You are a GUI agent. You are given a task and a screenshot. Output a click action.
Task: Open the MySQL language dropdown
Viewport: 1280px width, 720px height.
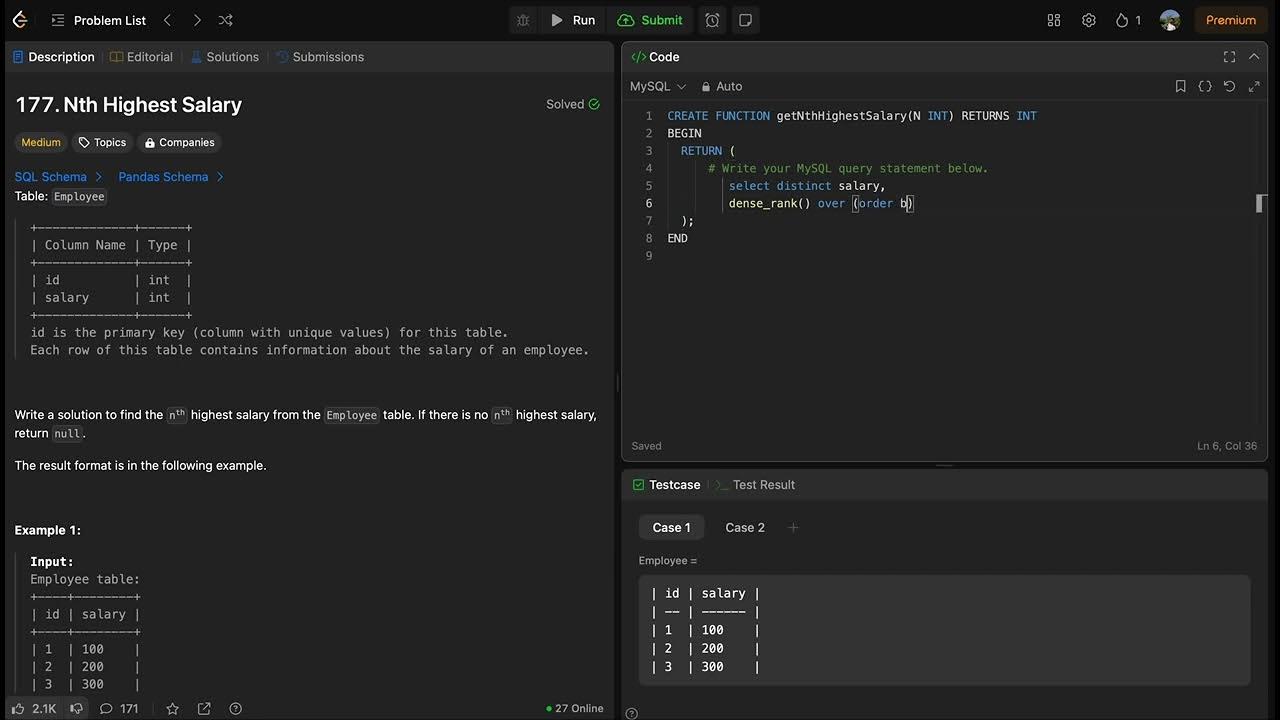point(657,87)
